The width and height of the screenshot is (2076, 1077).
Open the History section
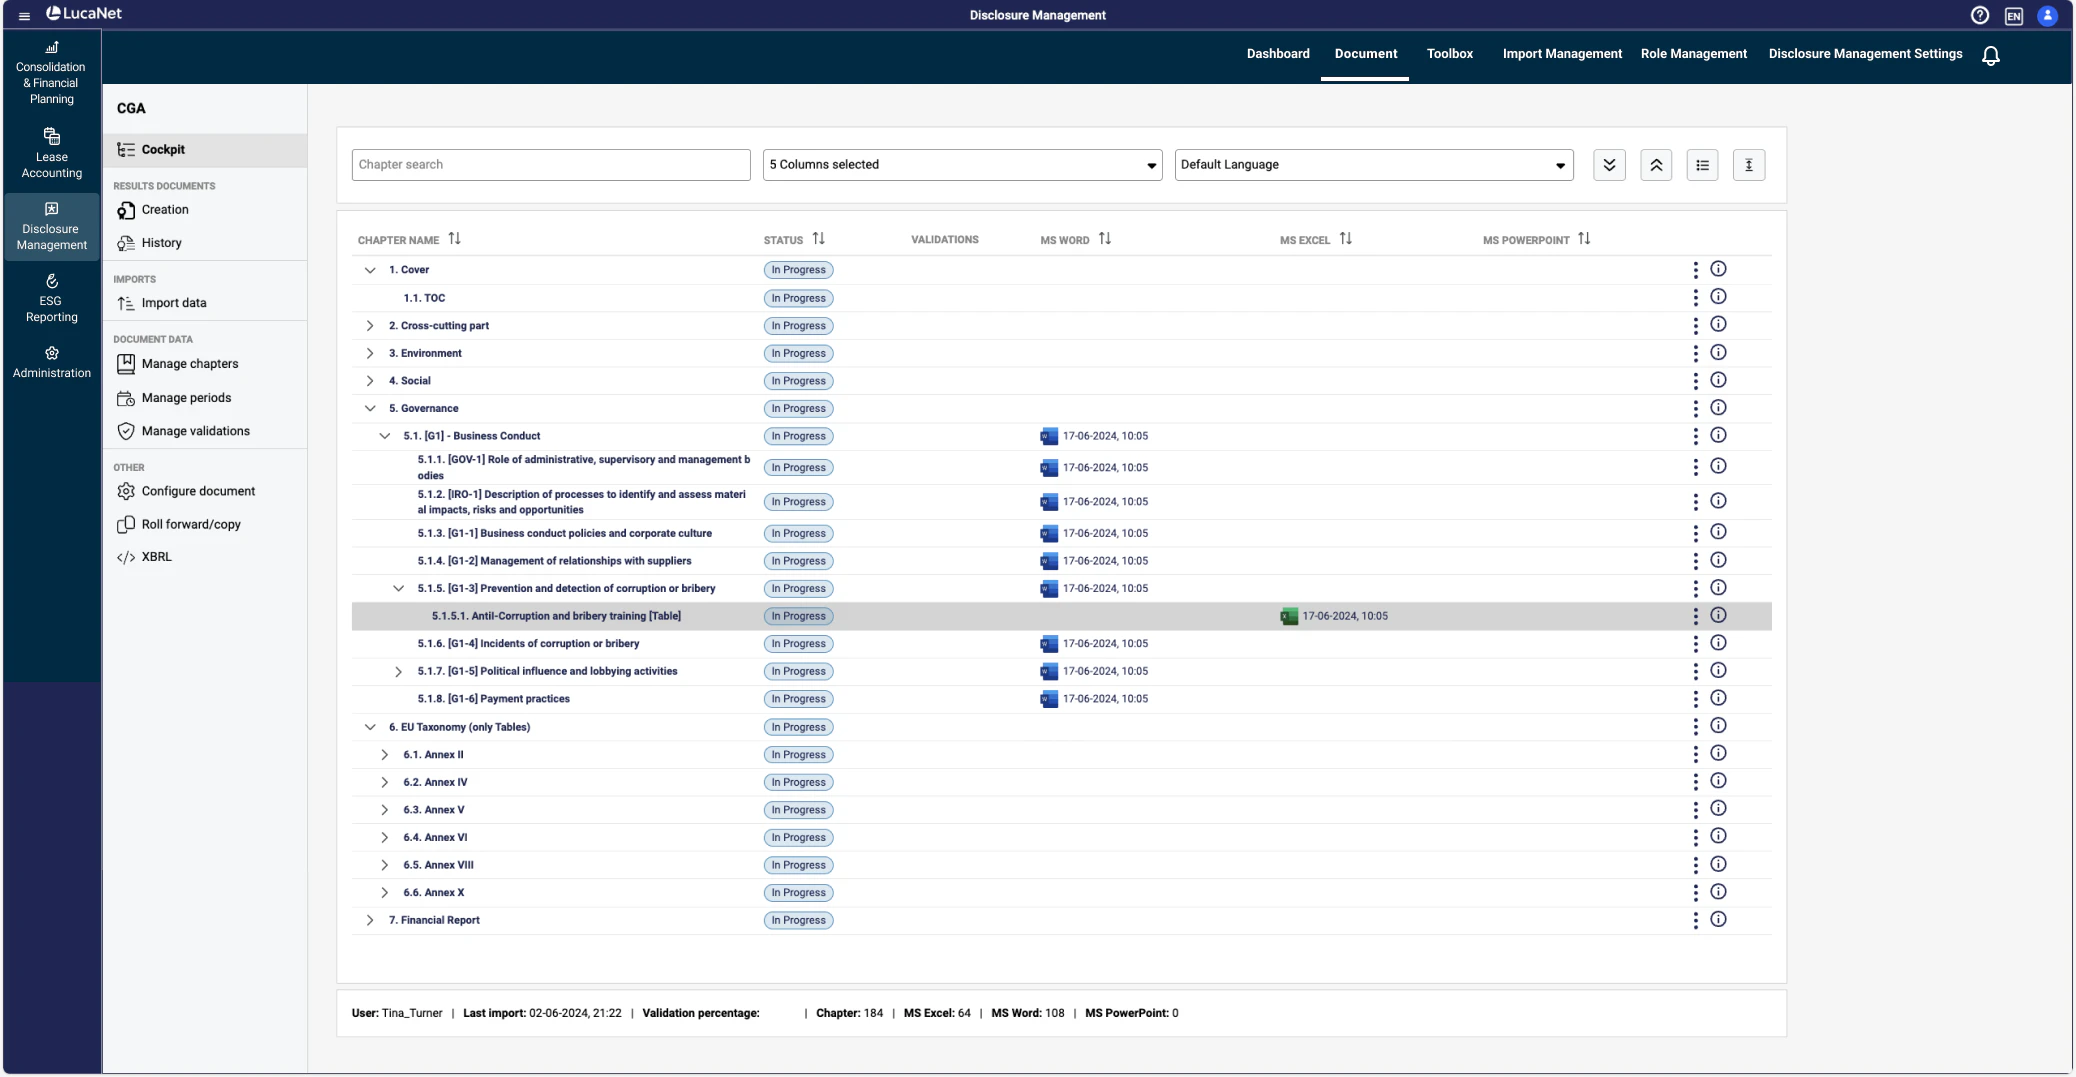(x=162, y=242)
